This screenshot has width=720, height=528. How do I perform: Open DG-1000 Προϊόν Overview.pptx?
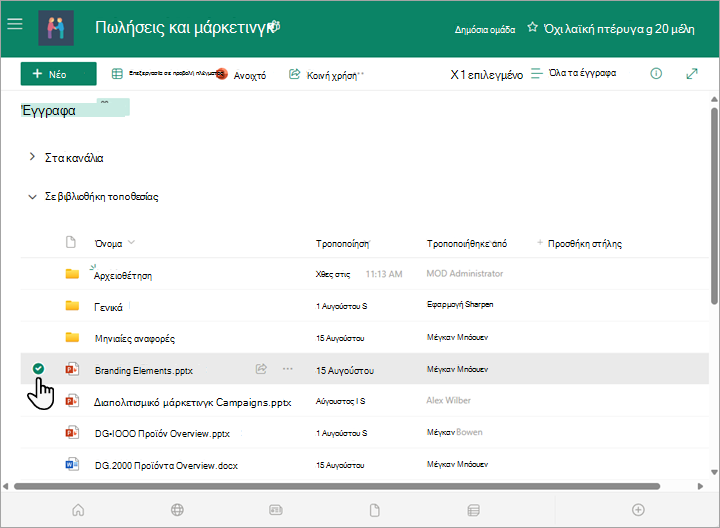point(162,434)
